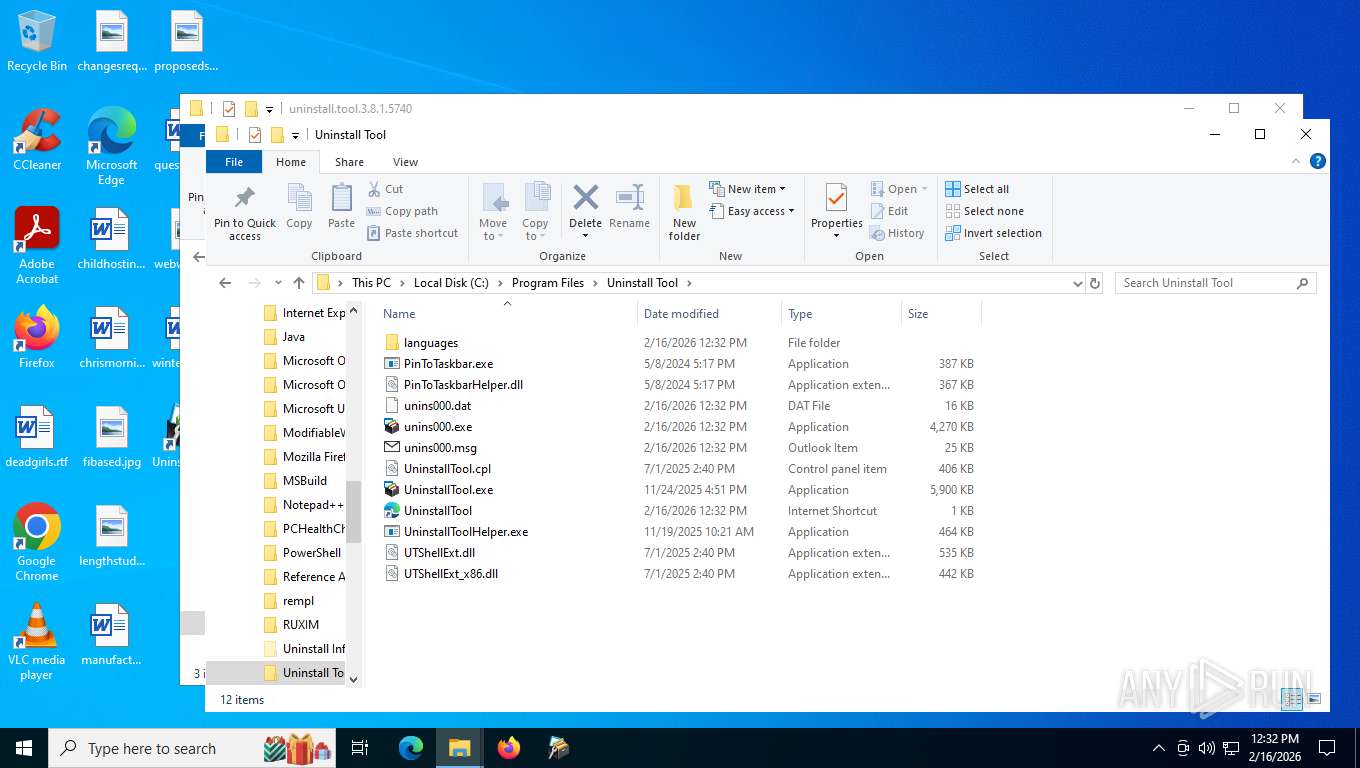Click the Rename ribbon icon
This screenshot has width=1360, height=768.
click(x=629, y=207)
